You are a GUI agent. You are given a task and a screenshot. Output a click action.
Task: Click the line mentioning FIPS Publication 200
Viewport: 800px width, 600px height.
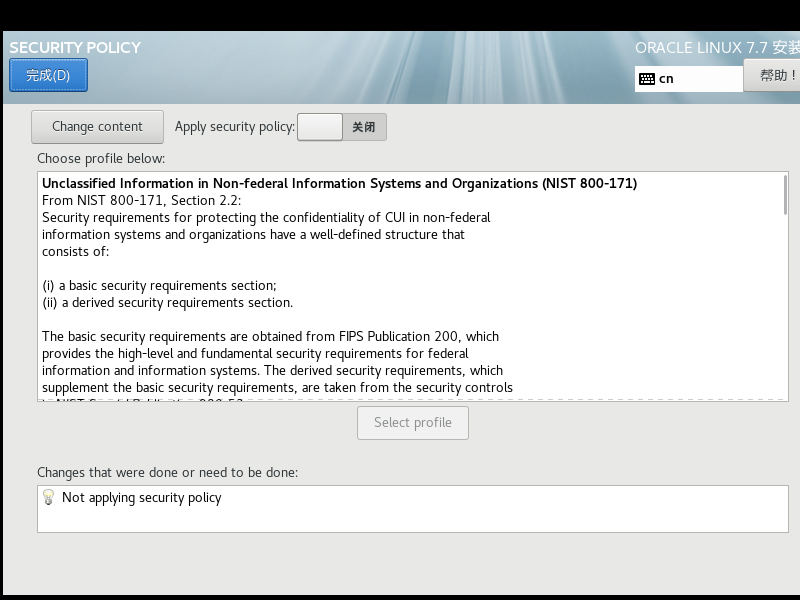[270, 337]
